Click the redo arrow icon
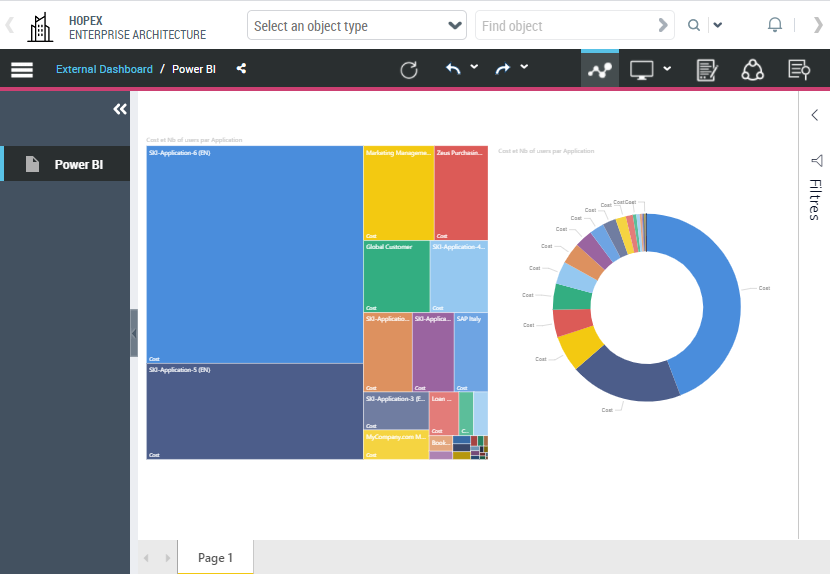This screenshot has width=830, height=574. pyautogui.click(x=503, y=69)
